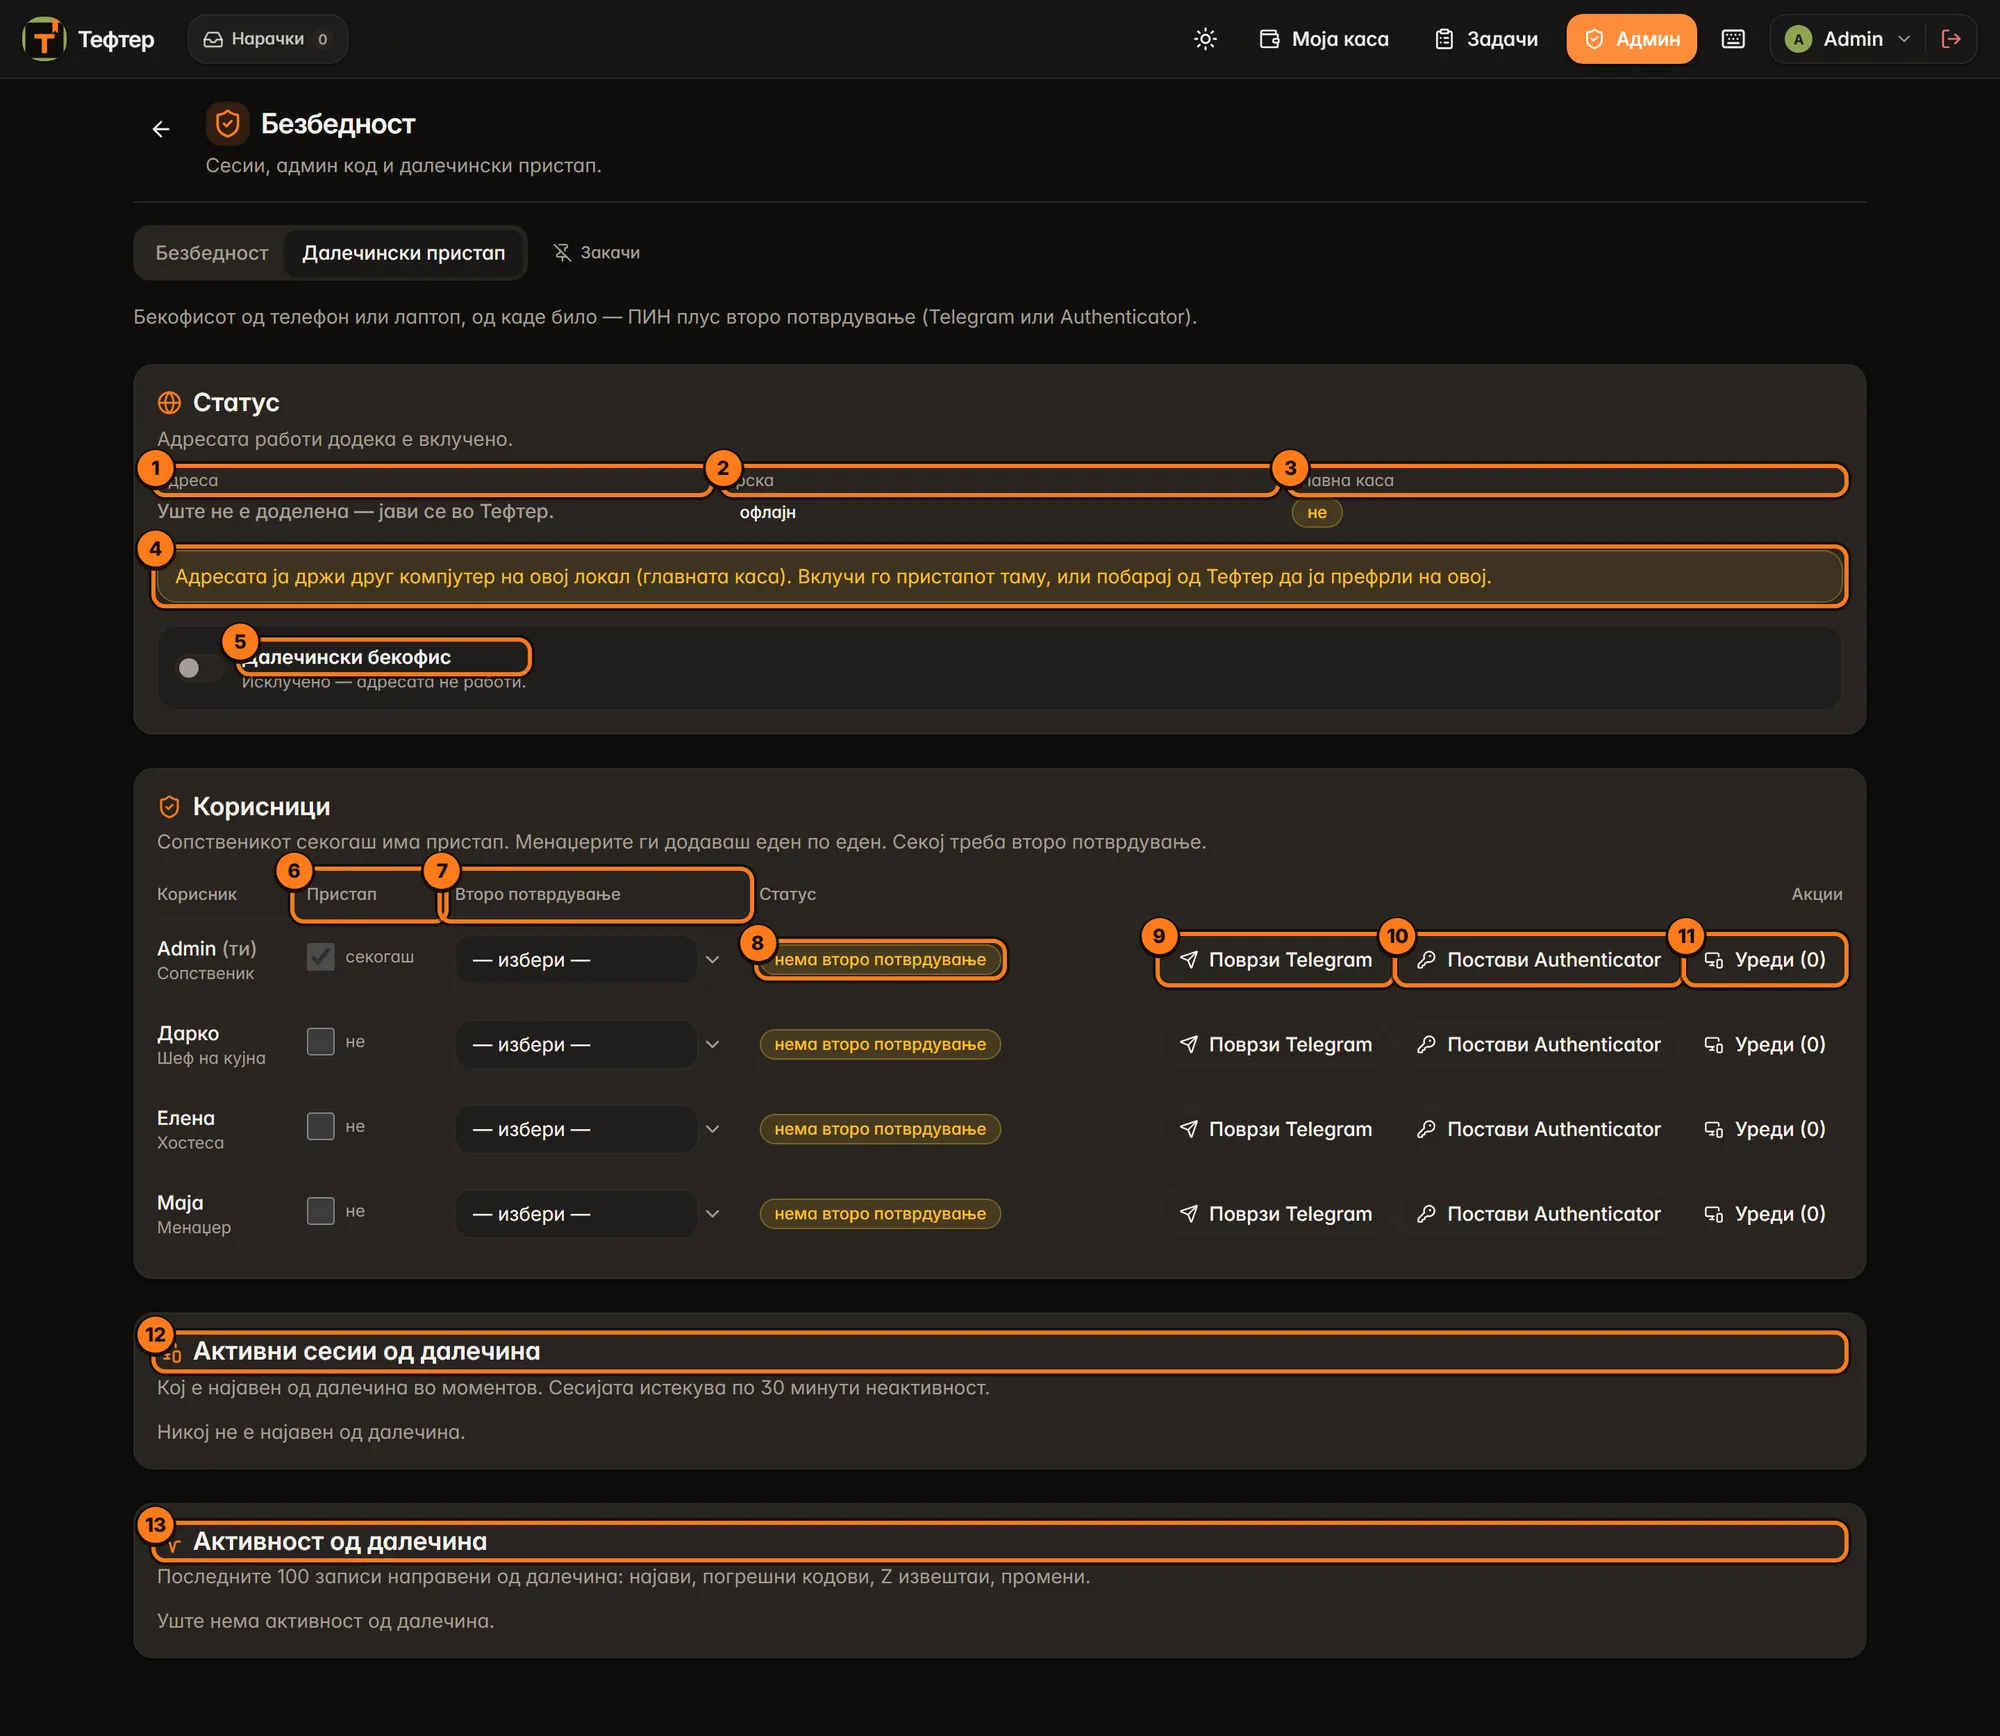
Task: Switch to the Безбедност tab
Action: pyautogui.click(x=212, y=253)
